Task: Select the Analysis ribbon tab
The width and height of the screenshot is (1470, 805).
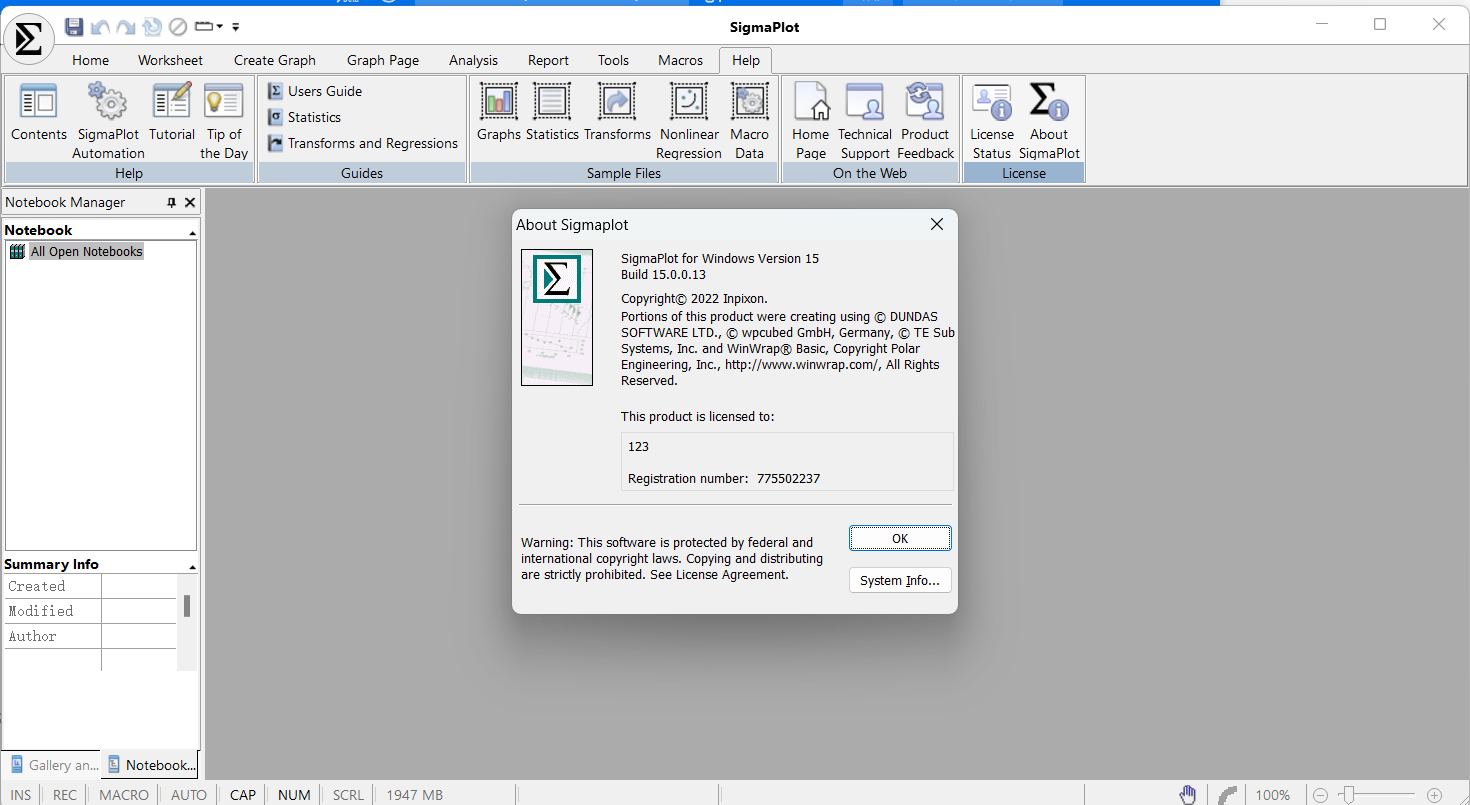Action: pos(473,60)
